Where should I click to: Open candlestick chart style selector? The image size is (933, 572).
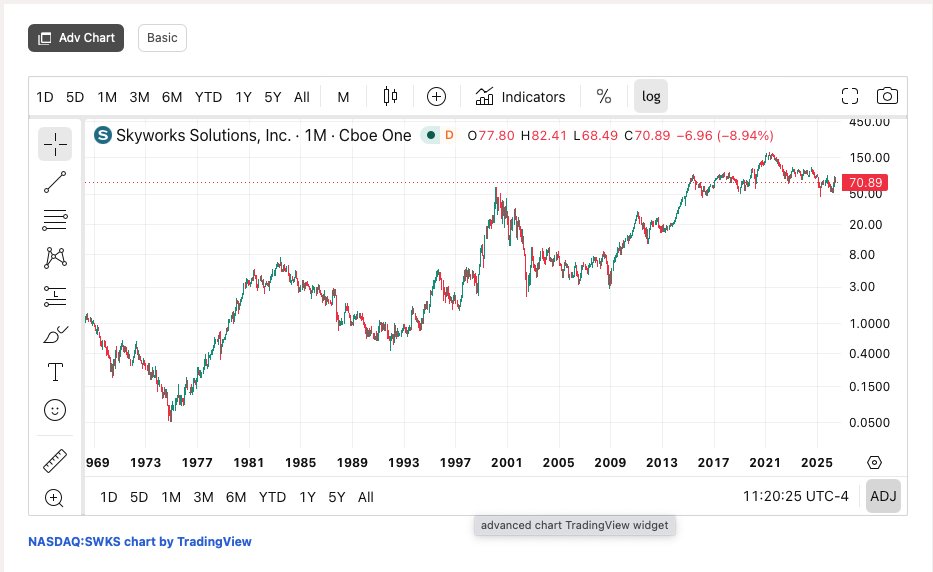click(x=390, y=96)
